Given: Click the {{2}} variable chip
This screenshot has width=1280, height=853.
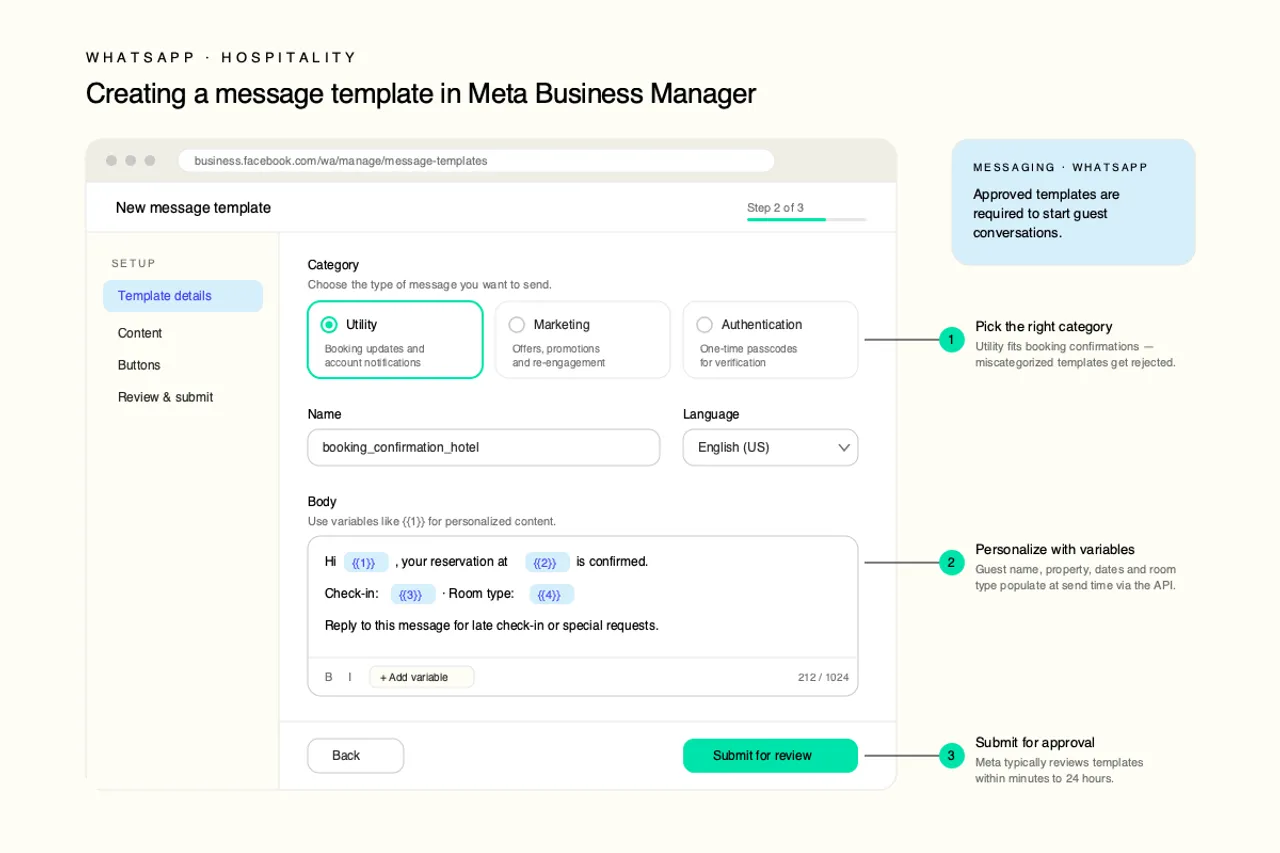Looking at the screenshot, I should [547, 562].
